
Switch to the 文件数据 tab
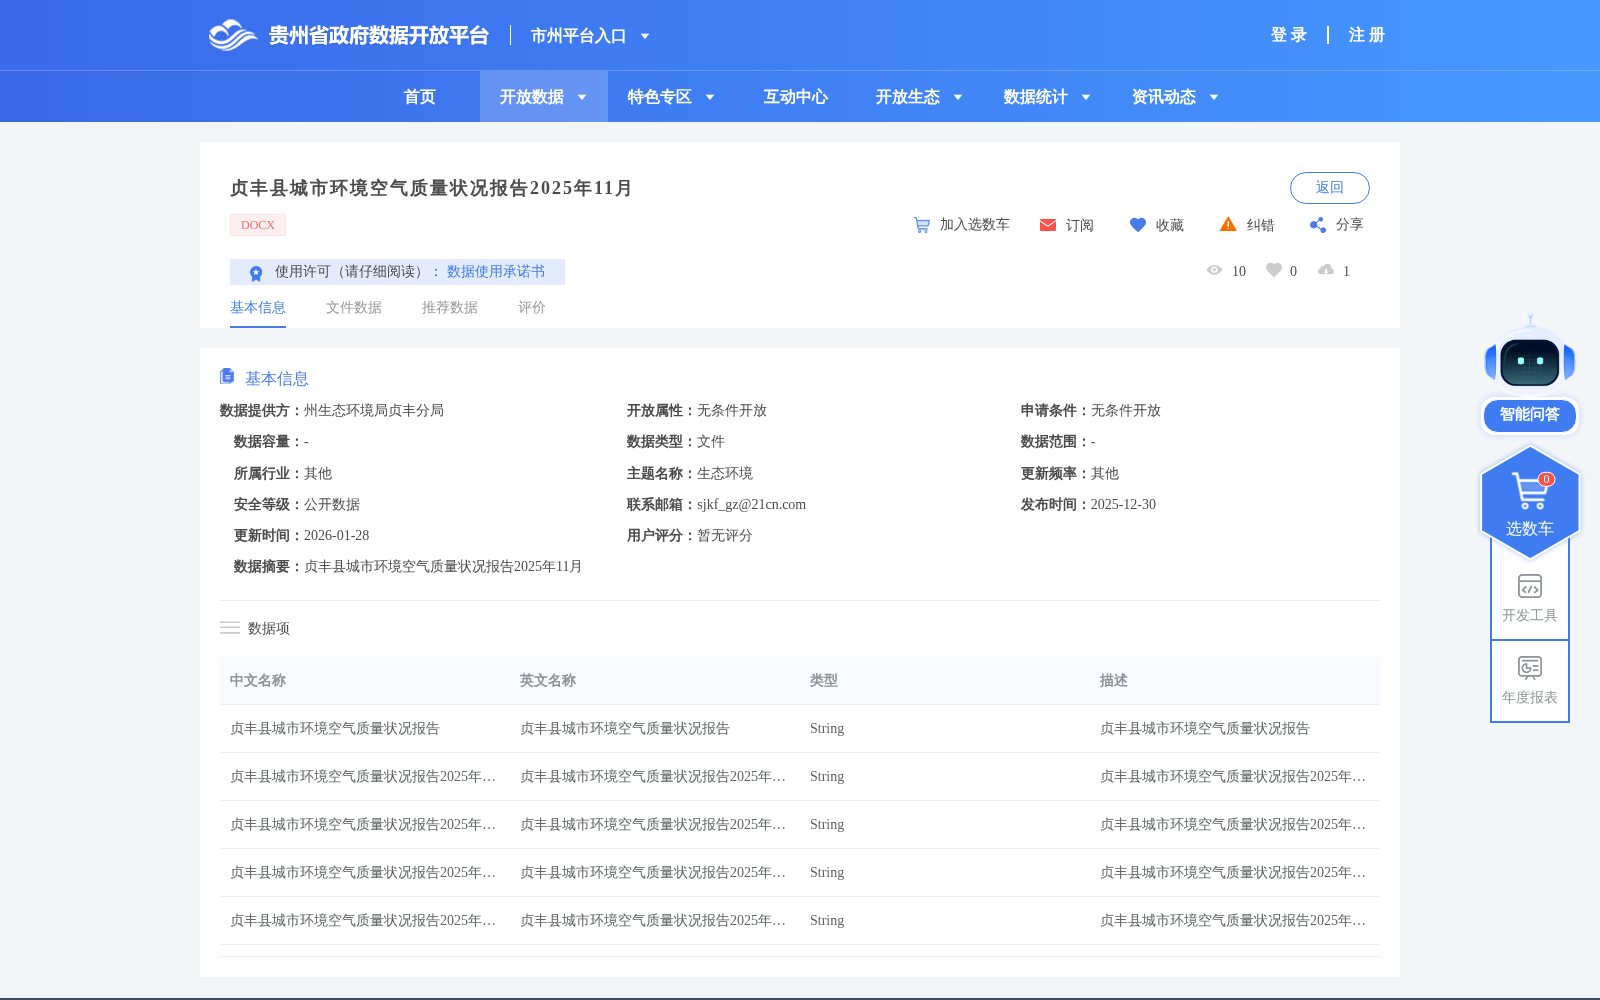click(x=354, y=308)
